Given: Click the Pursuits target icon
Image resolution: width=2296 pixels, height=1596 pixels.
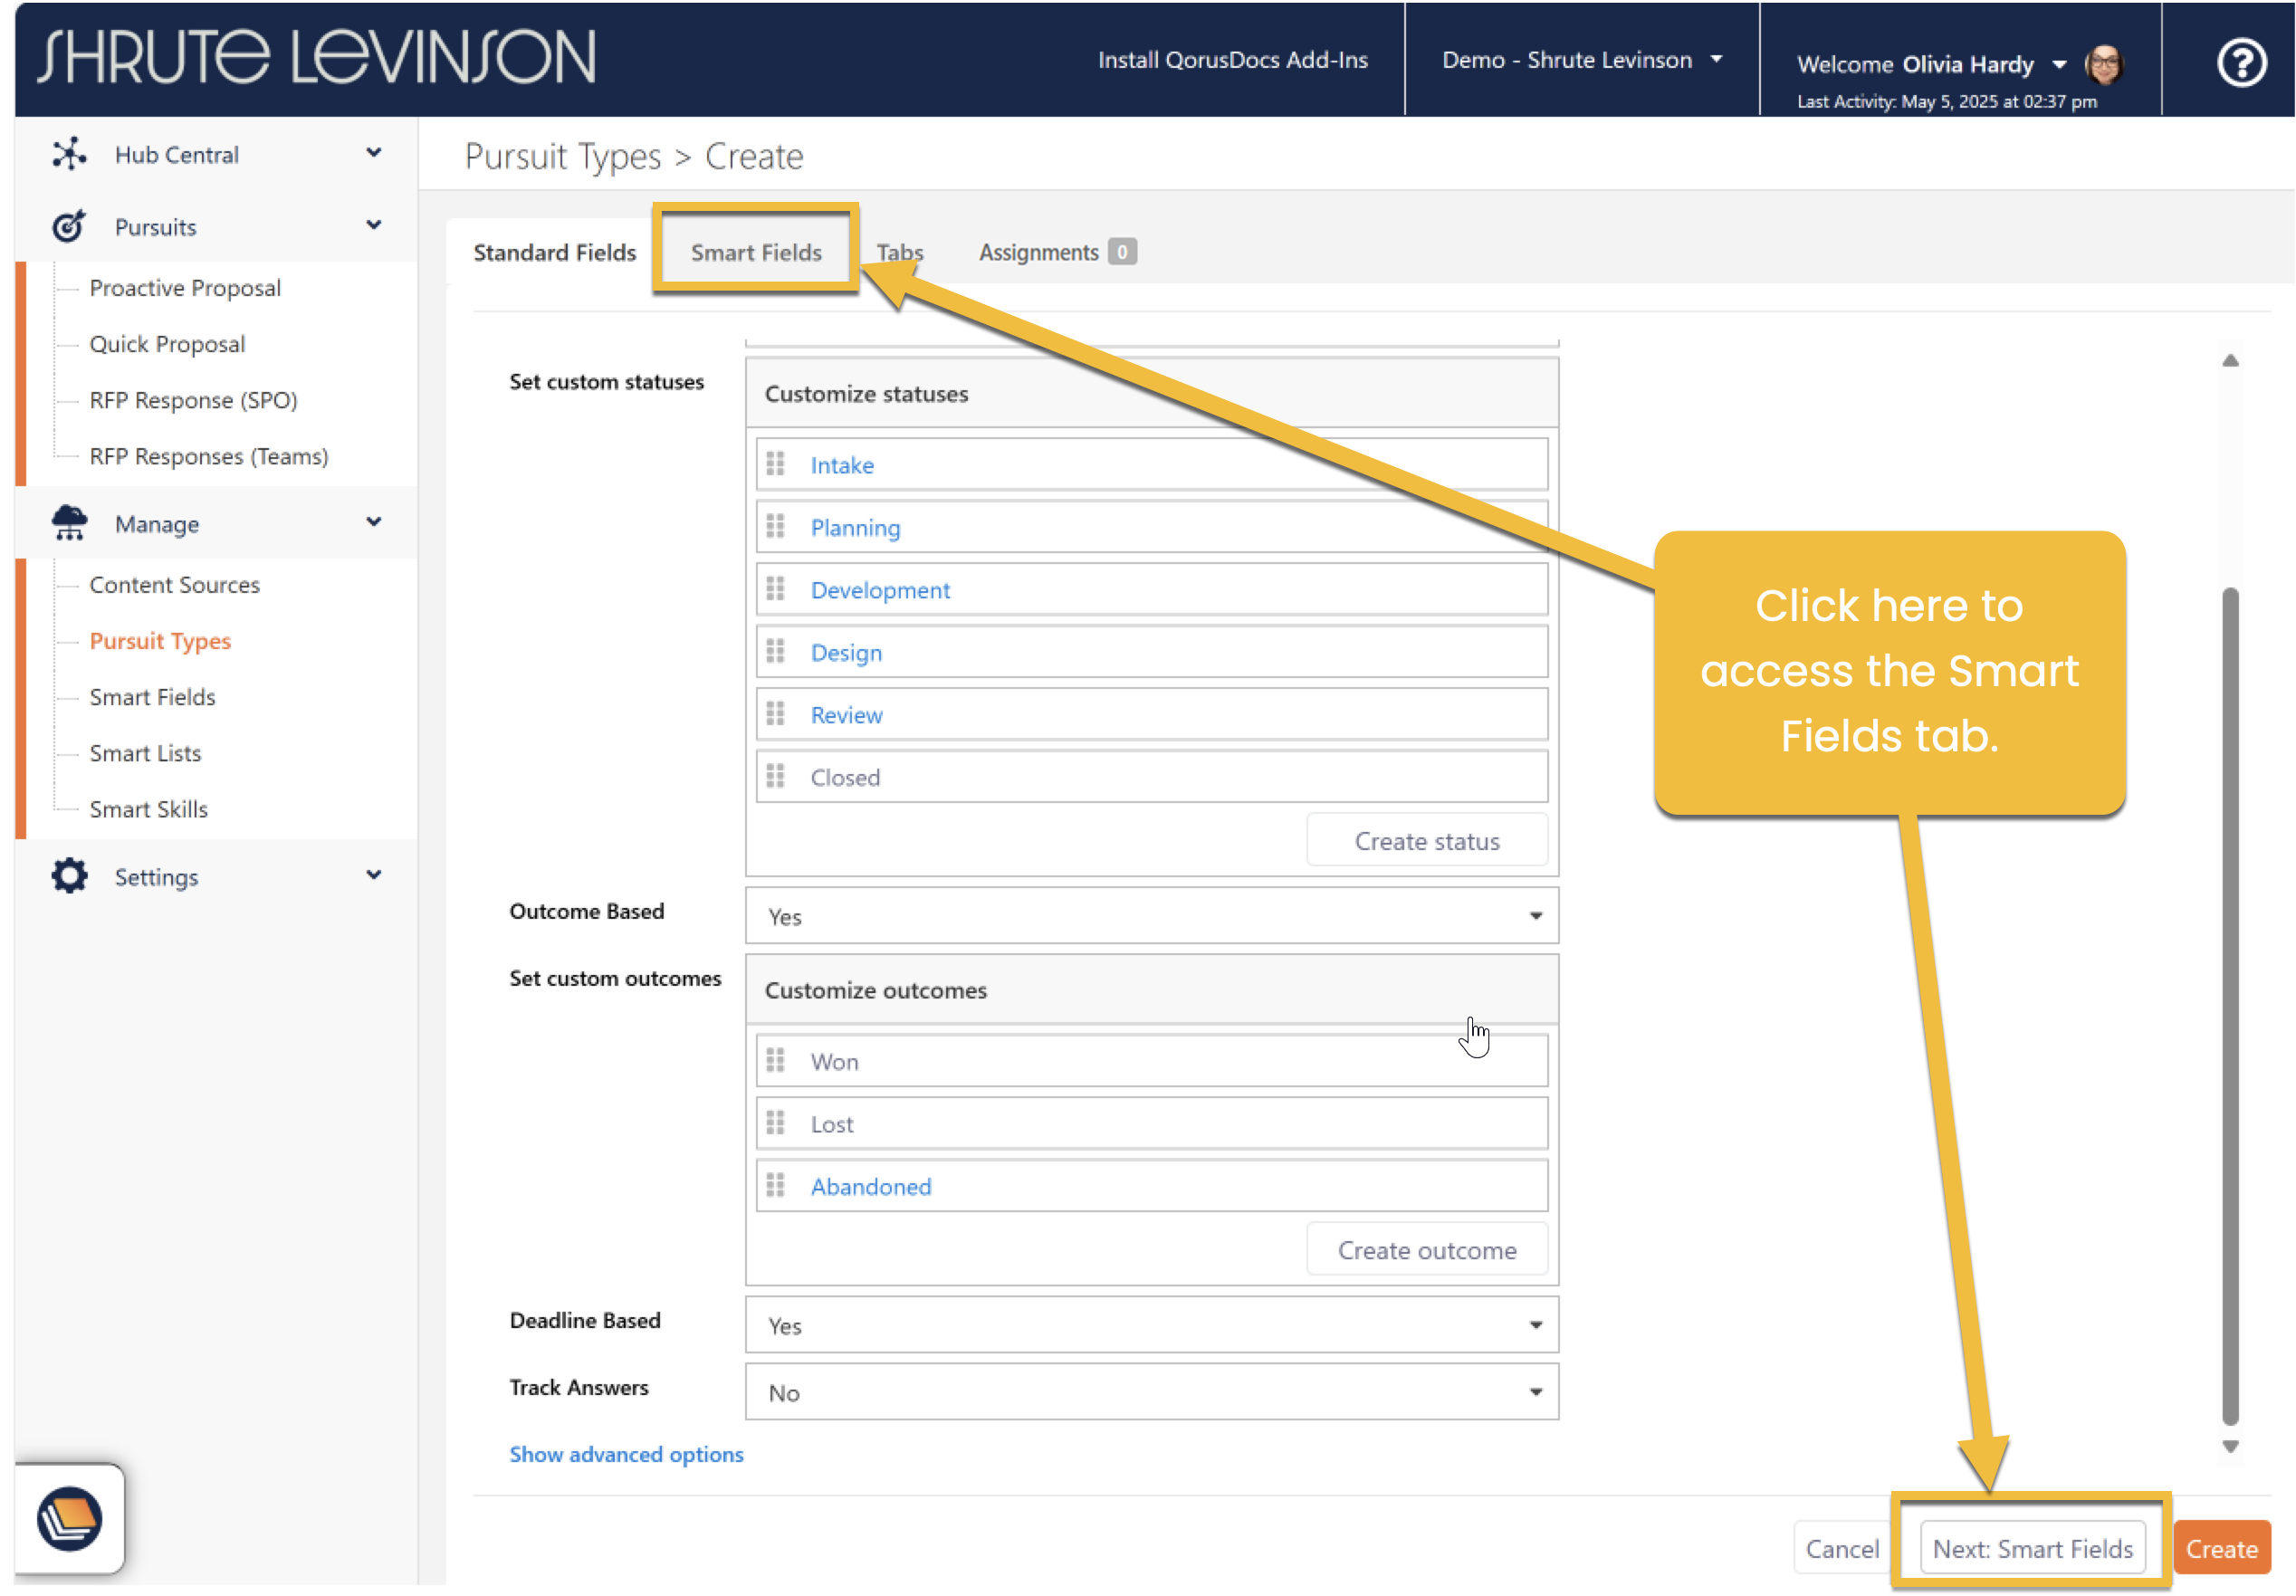Looking at the screenshot, I should point(69,227).
